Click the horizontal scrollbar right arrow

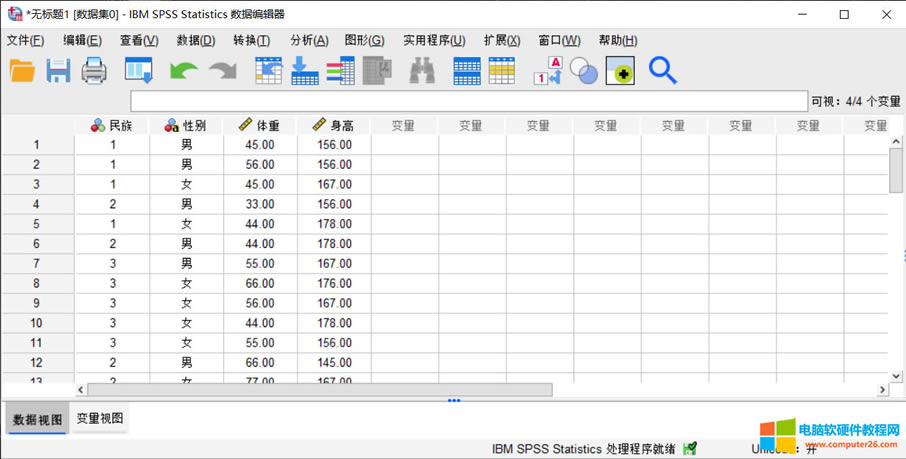tap(882, 390)
